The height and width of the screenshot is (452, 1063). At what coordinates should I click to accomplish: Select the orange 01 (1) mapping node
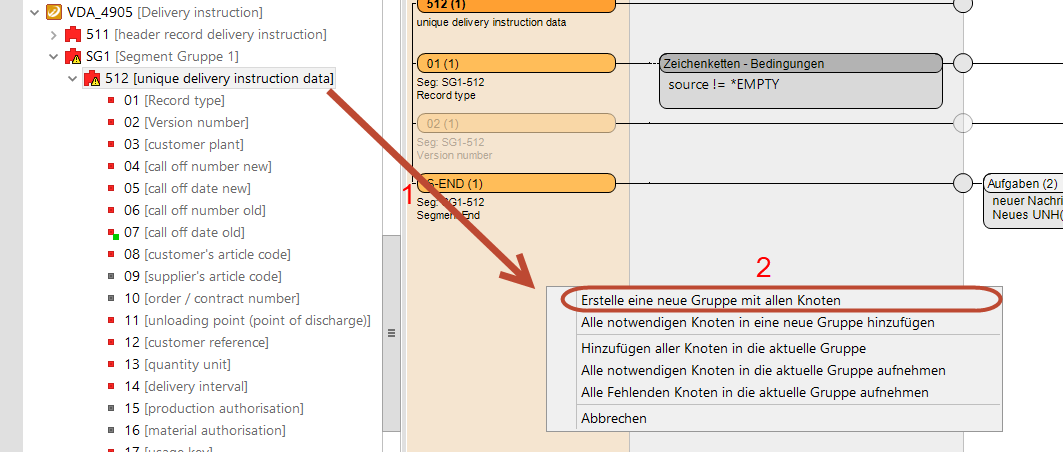click(x=514, y=64)
